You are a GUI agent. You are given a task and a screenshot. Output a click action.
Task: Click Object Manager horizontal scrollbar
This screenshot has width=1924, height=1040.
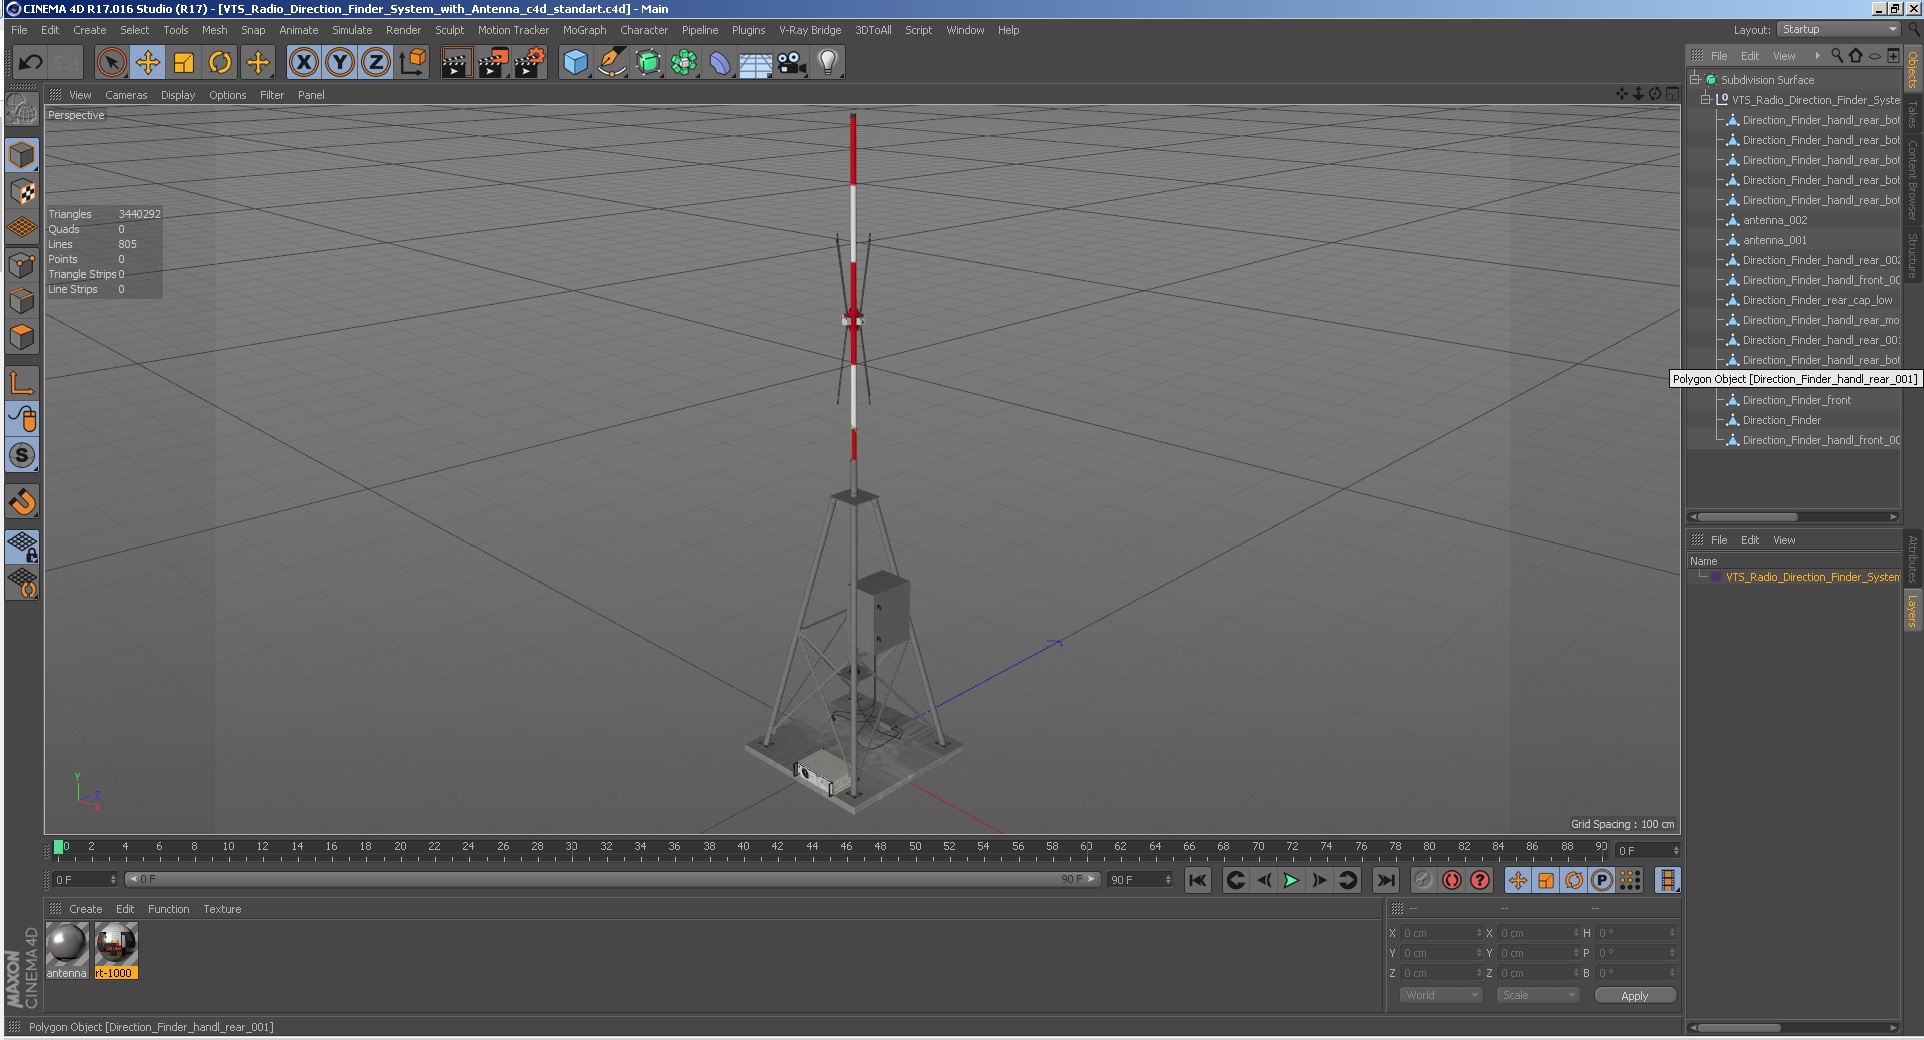pyautogui.click(x=1746, y=517)
